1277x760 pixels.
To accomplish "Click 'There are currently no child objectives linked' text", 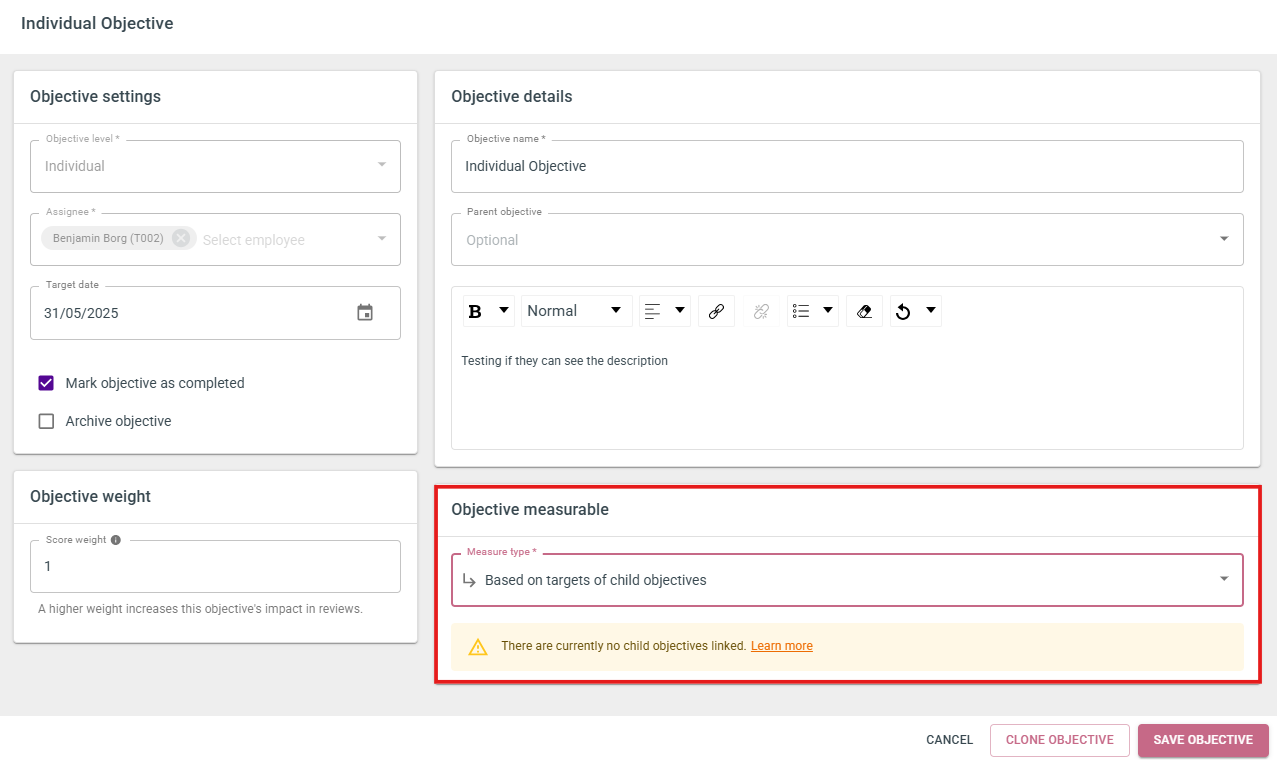I will pyautogui.click(x=624, y=646).
